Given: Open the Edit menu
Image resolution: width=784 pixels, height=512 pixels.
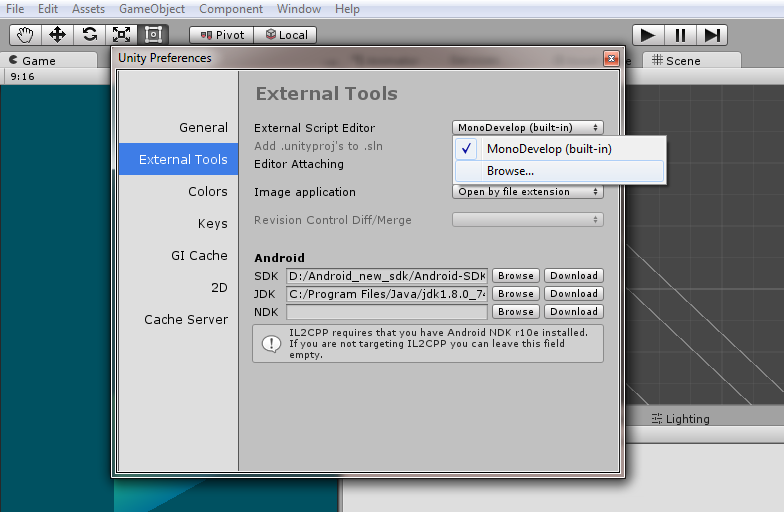Looking at the screenshot, I should (48, 9).
